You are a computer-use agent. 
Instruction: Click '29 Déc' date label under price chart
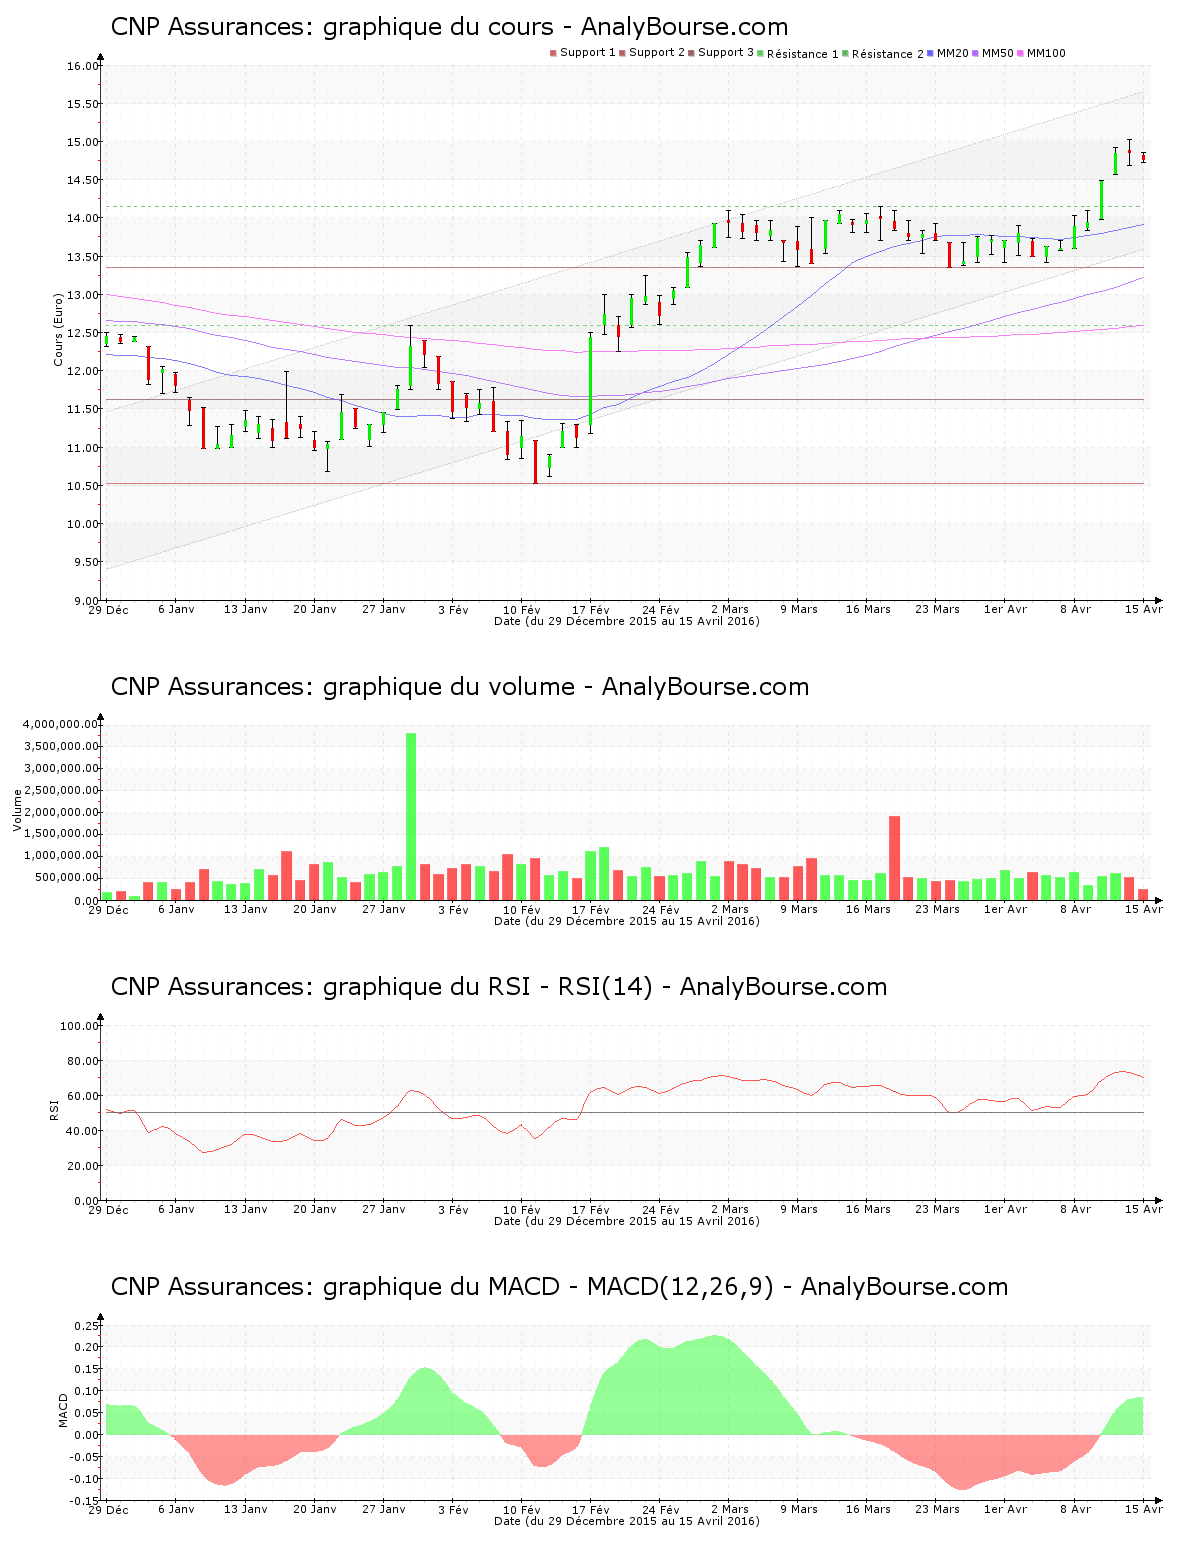[x=108, y=609]
